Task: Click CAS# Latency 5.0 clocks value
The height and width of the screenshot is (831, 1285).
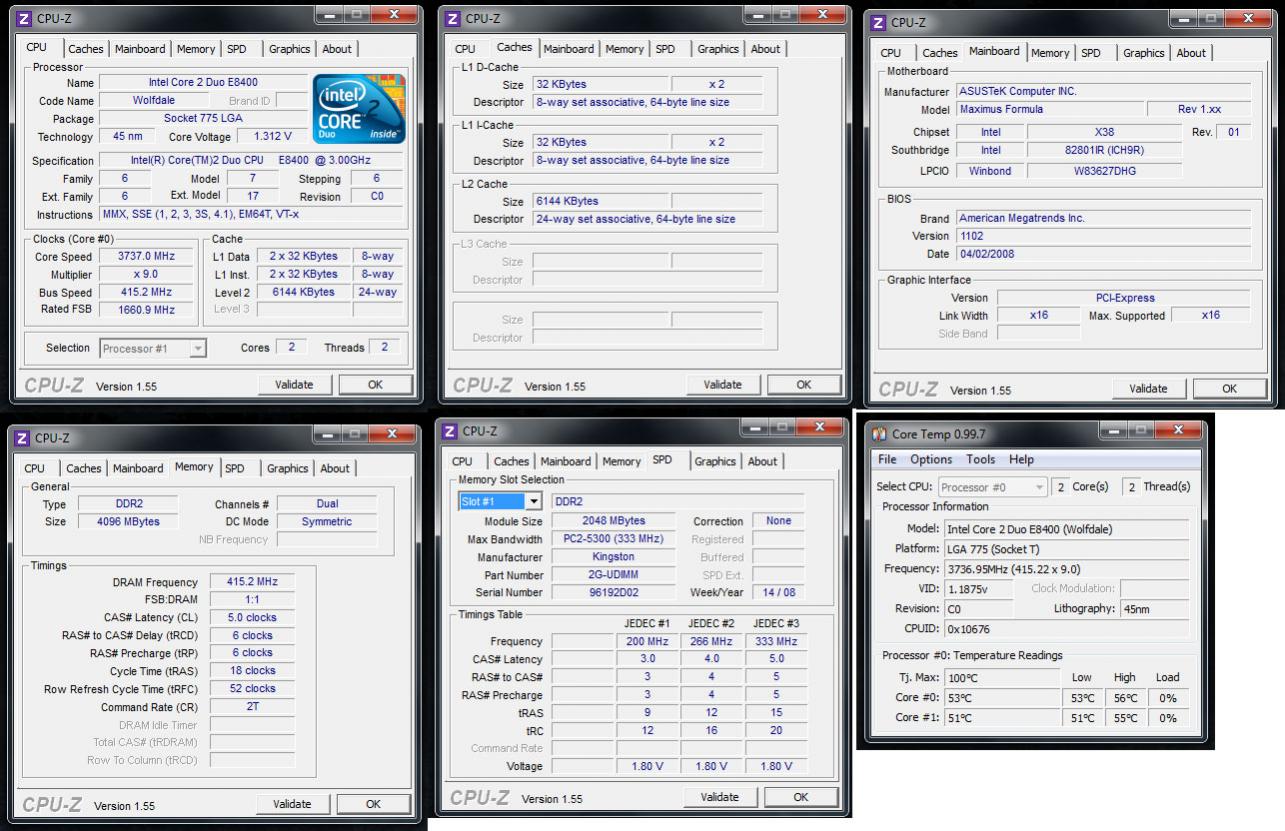Action: point(252,618)
